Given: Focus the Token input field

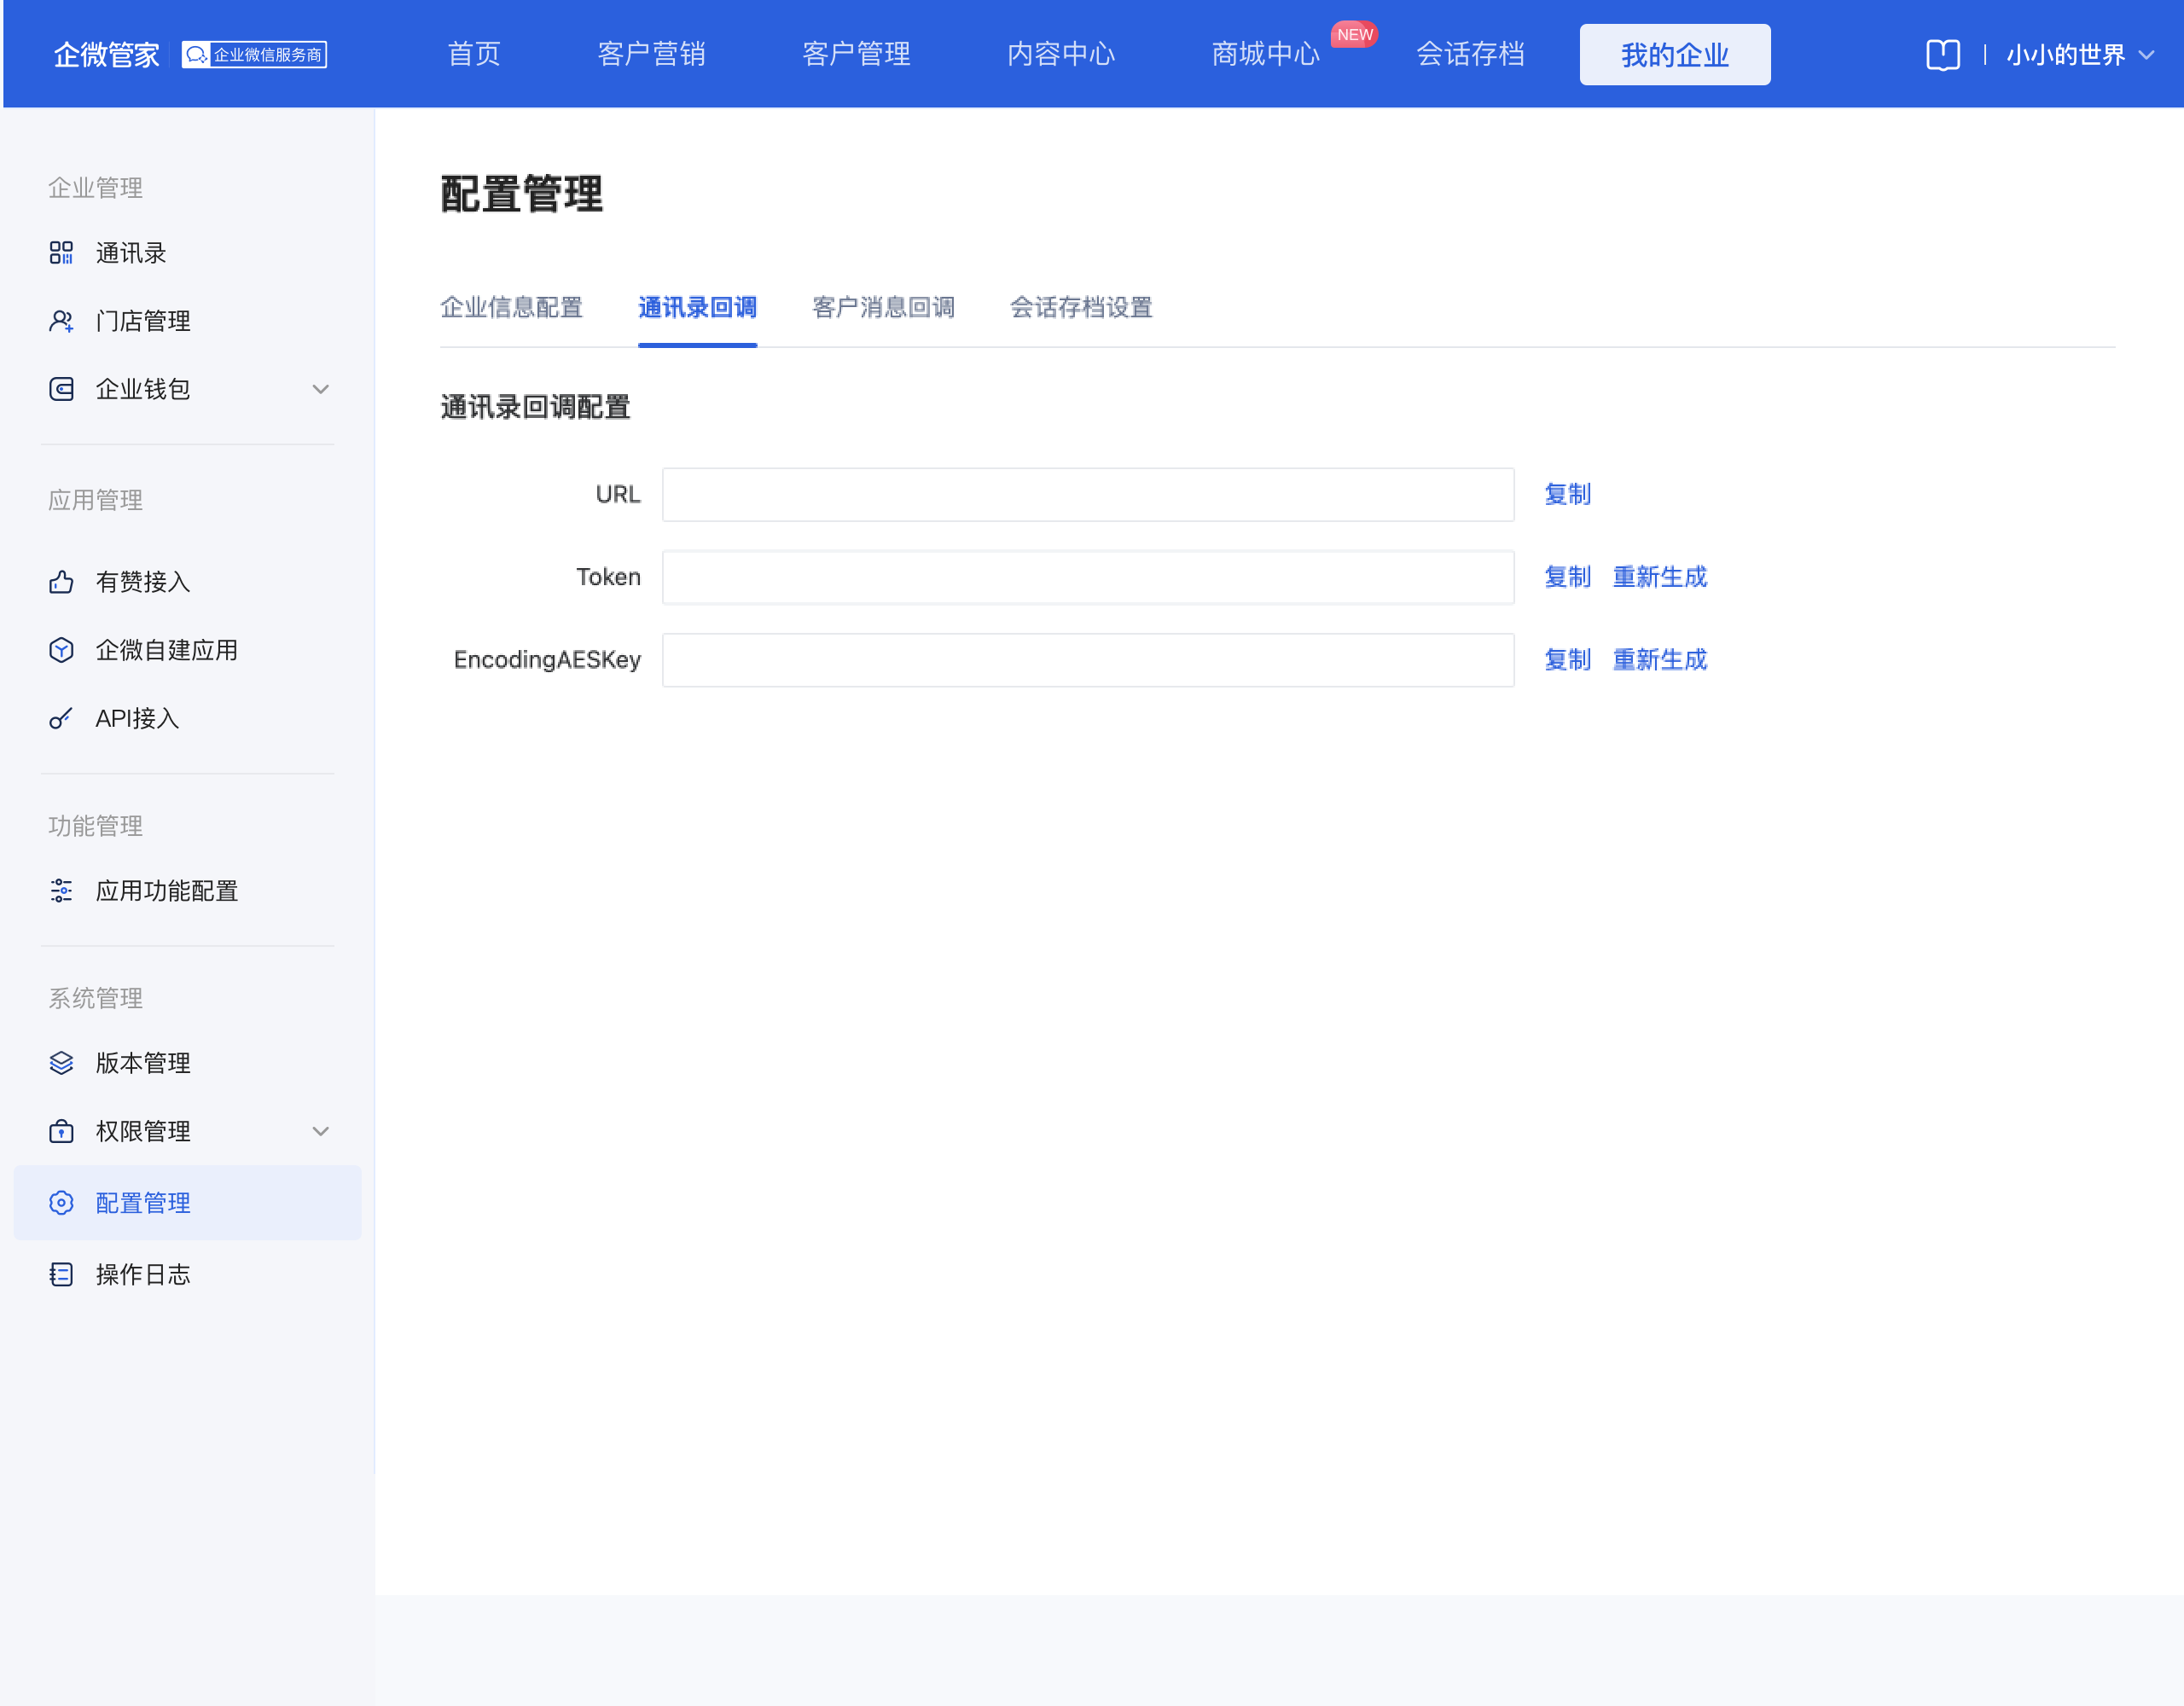Looking at the screenshot, I should [1088, 577].
